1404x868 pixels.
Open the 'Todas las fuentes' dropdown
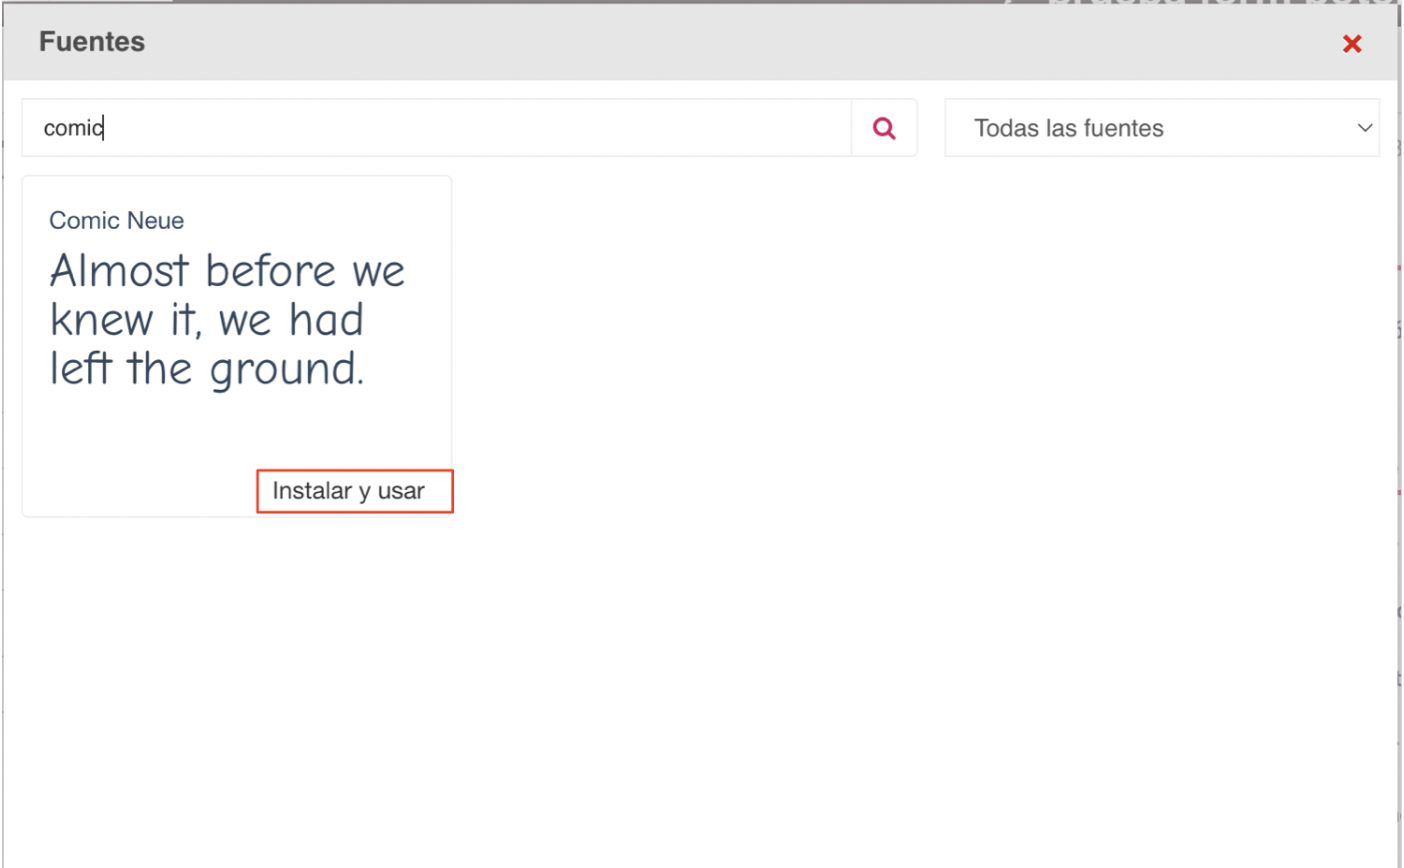[1162, 128]
